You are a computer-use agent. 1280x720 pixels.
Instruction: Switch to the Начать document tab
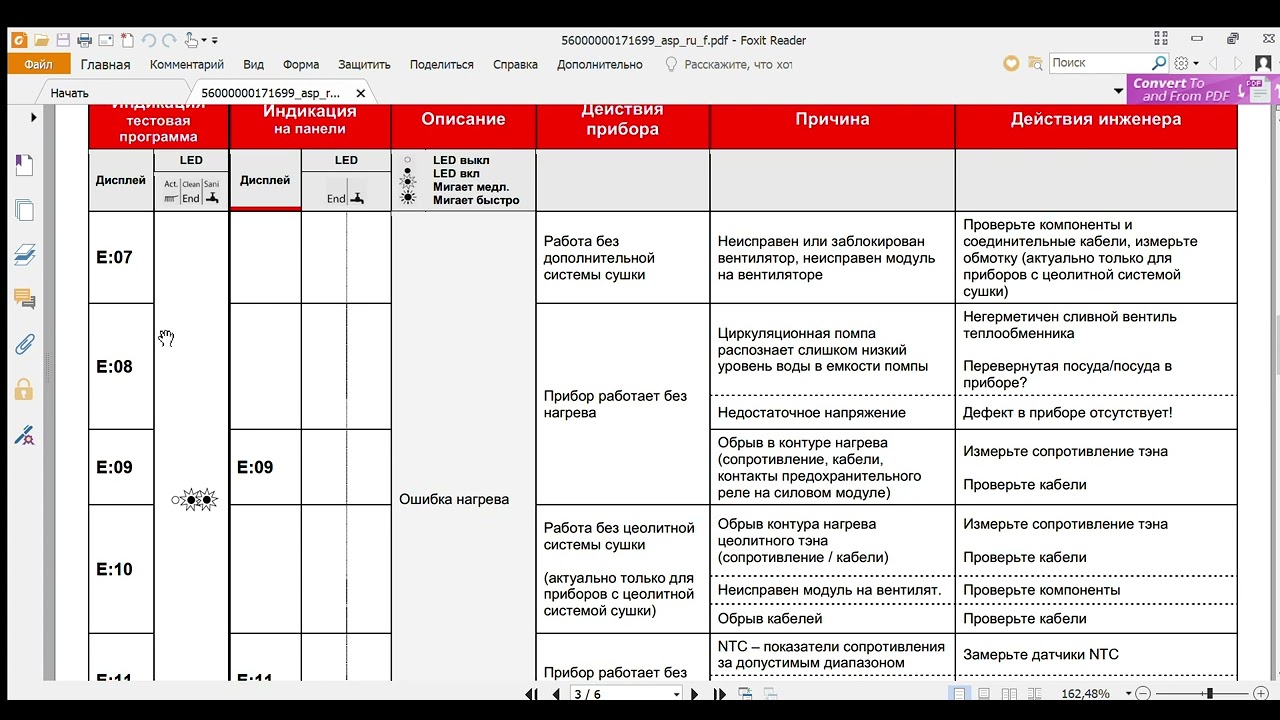(70, 93)
